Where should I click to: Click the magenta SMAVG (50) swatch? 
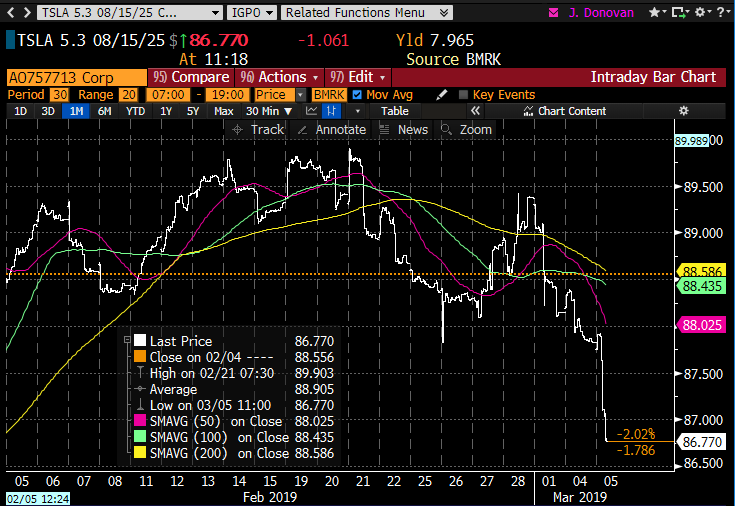(140, 421)
